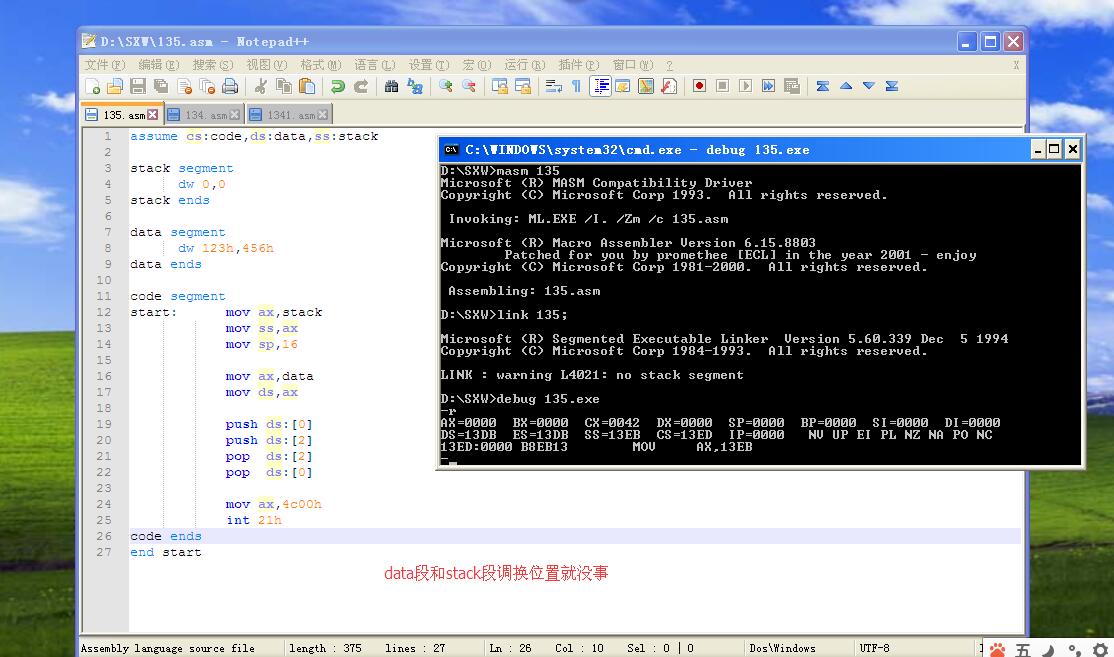1114x657 pixels.
Task: Click the grey Redo arrow icon
Action: click(361, 87)
